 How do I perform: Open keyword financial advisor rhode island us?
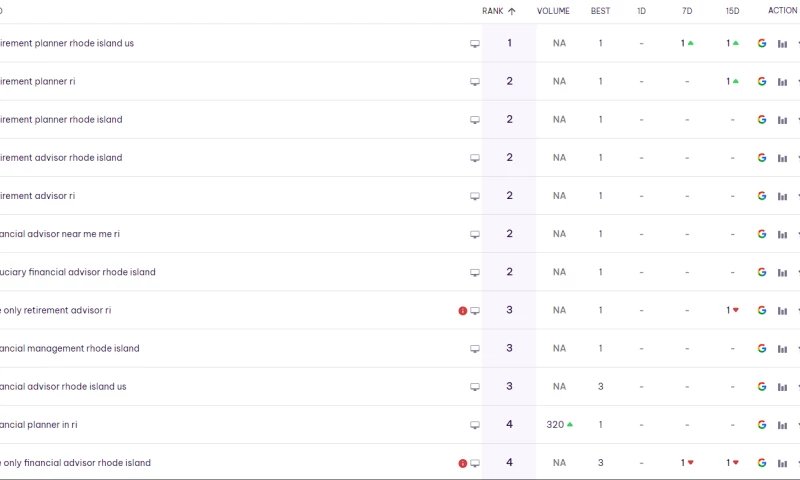pos(63,387)
